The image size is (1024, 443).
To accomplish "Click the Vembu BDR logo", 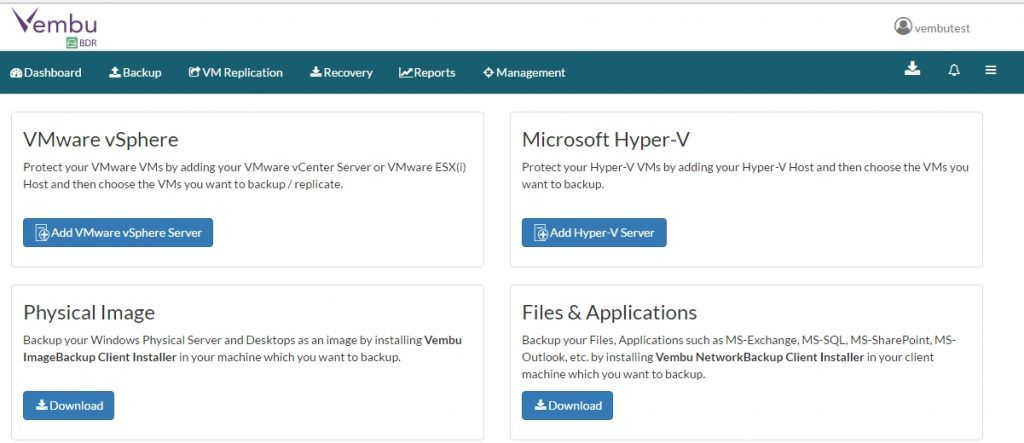I will (x=55, y=28).
